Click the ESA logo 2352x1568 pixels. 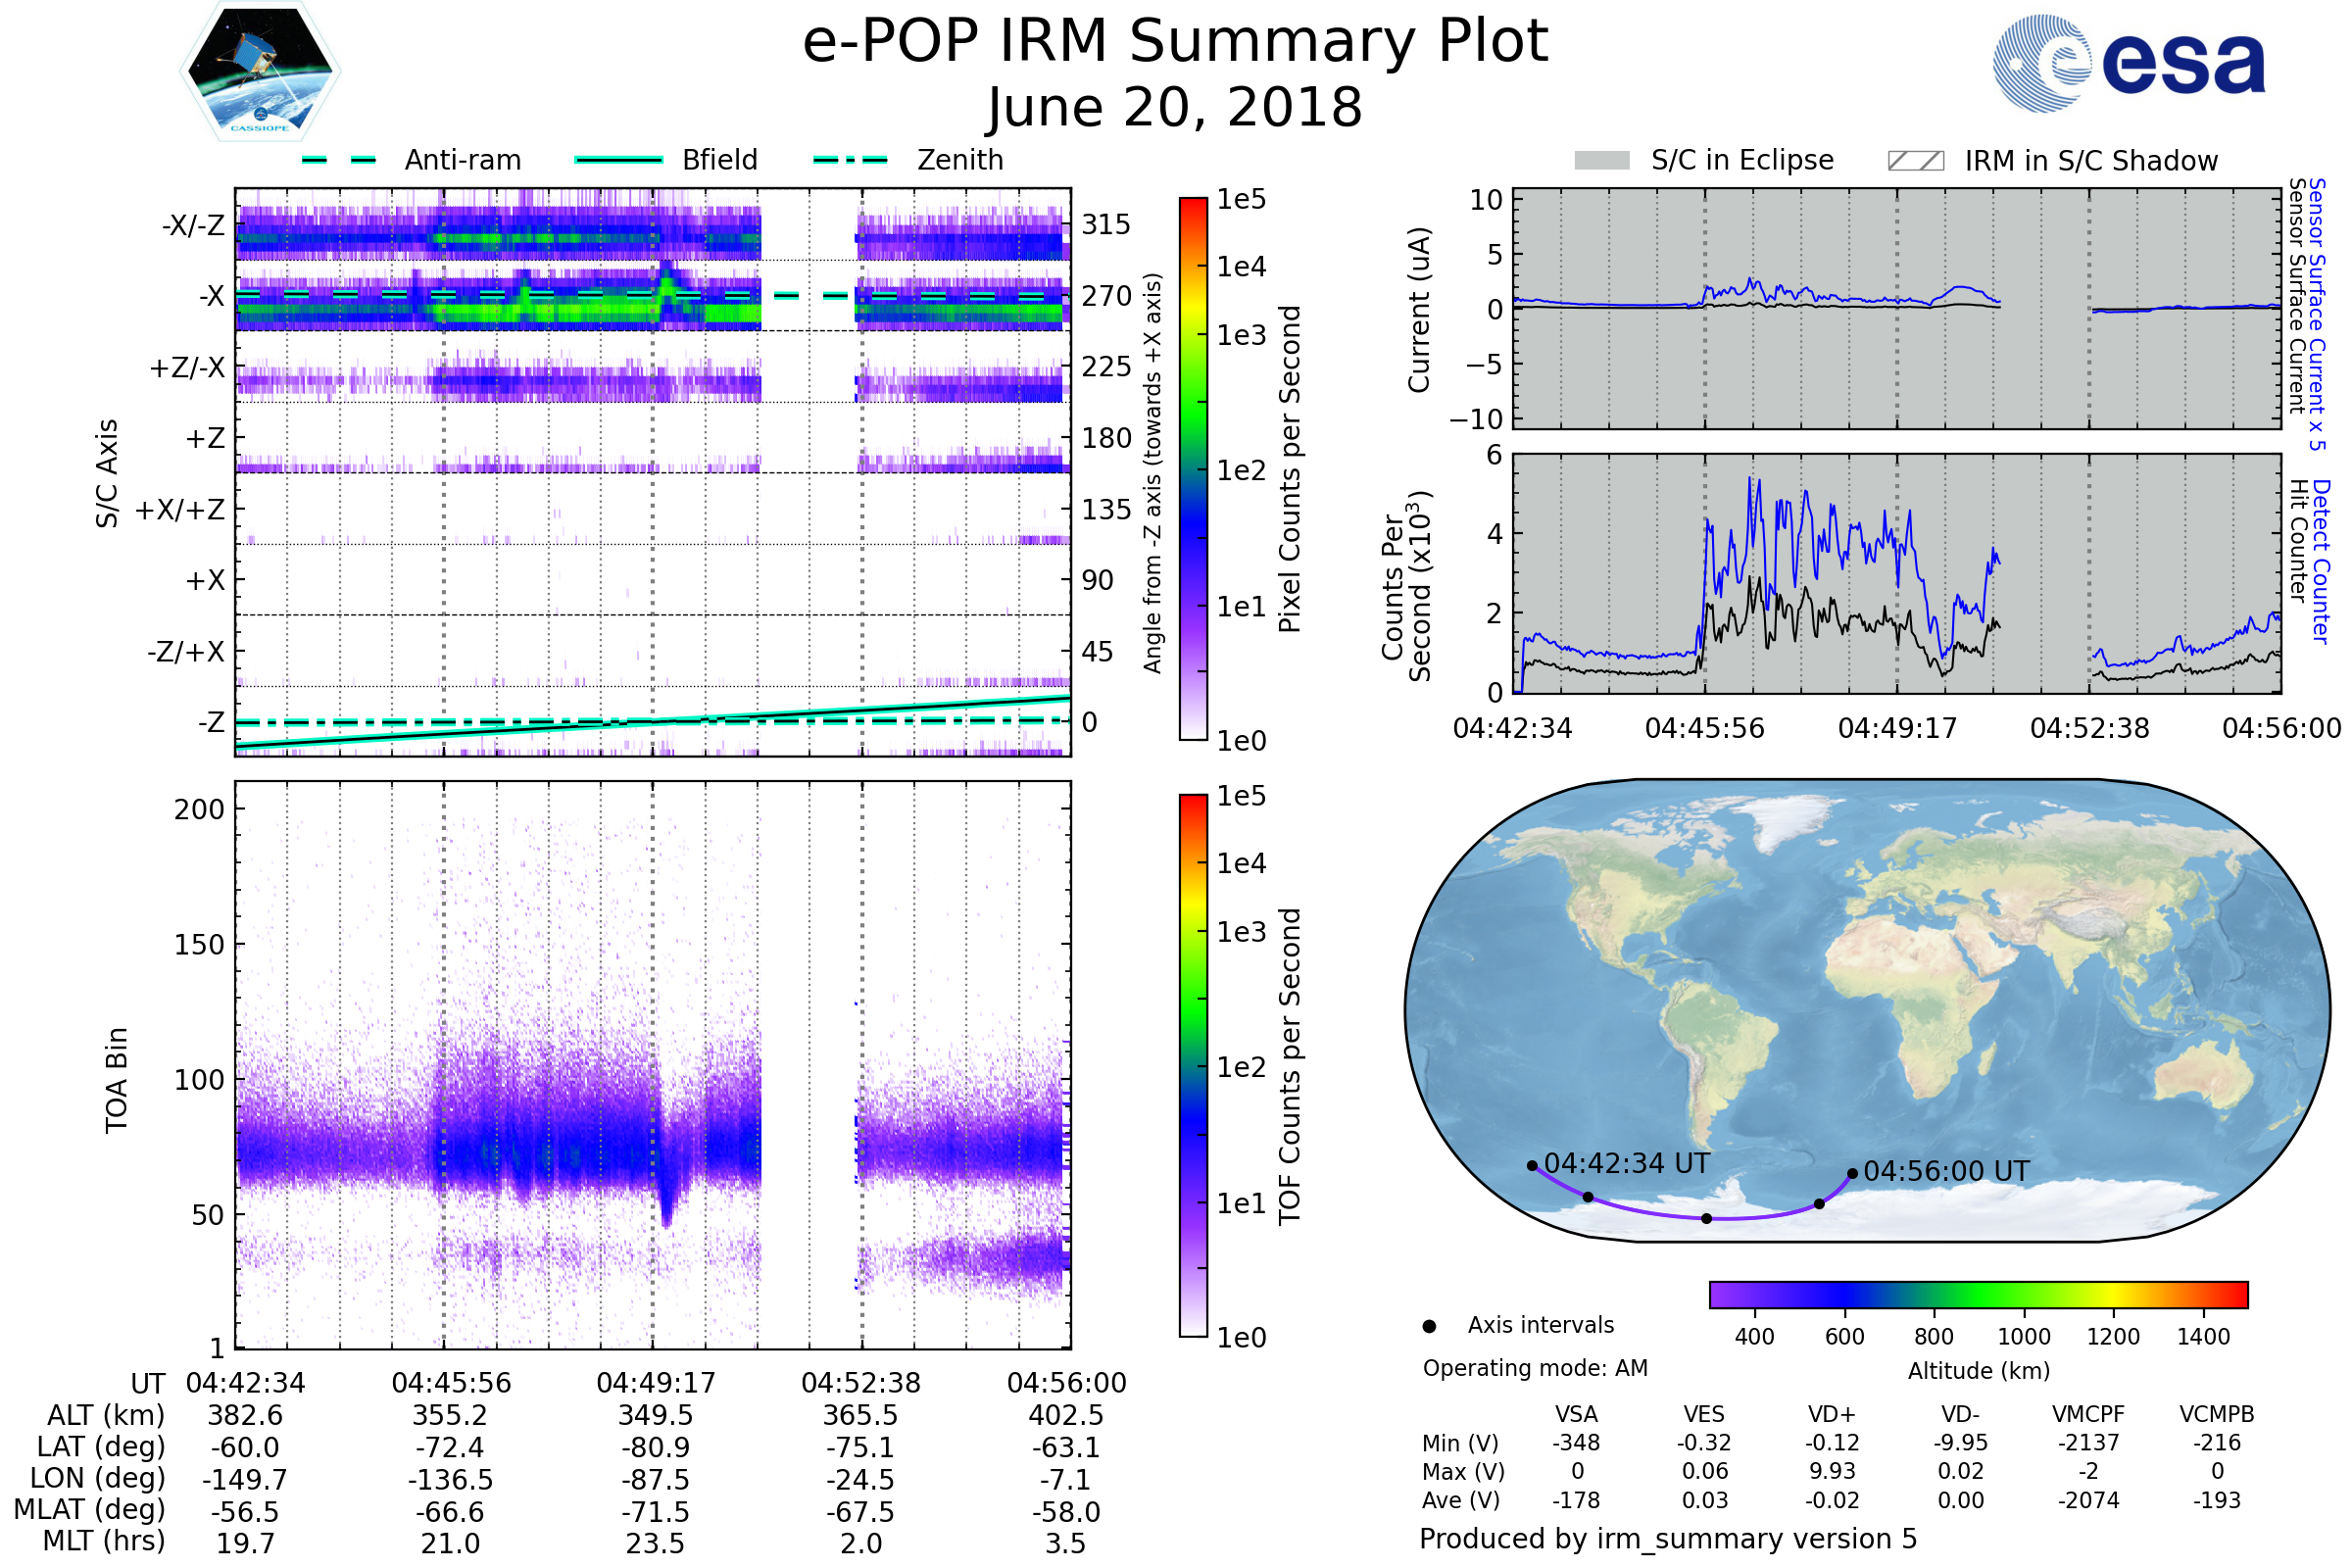(2128, 62)
